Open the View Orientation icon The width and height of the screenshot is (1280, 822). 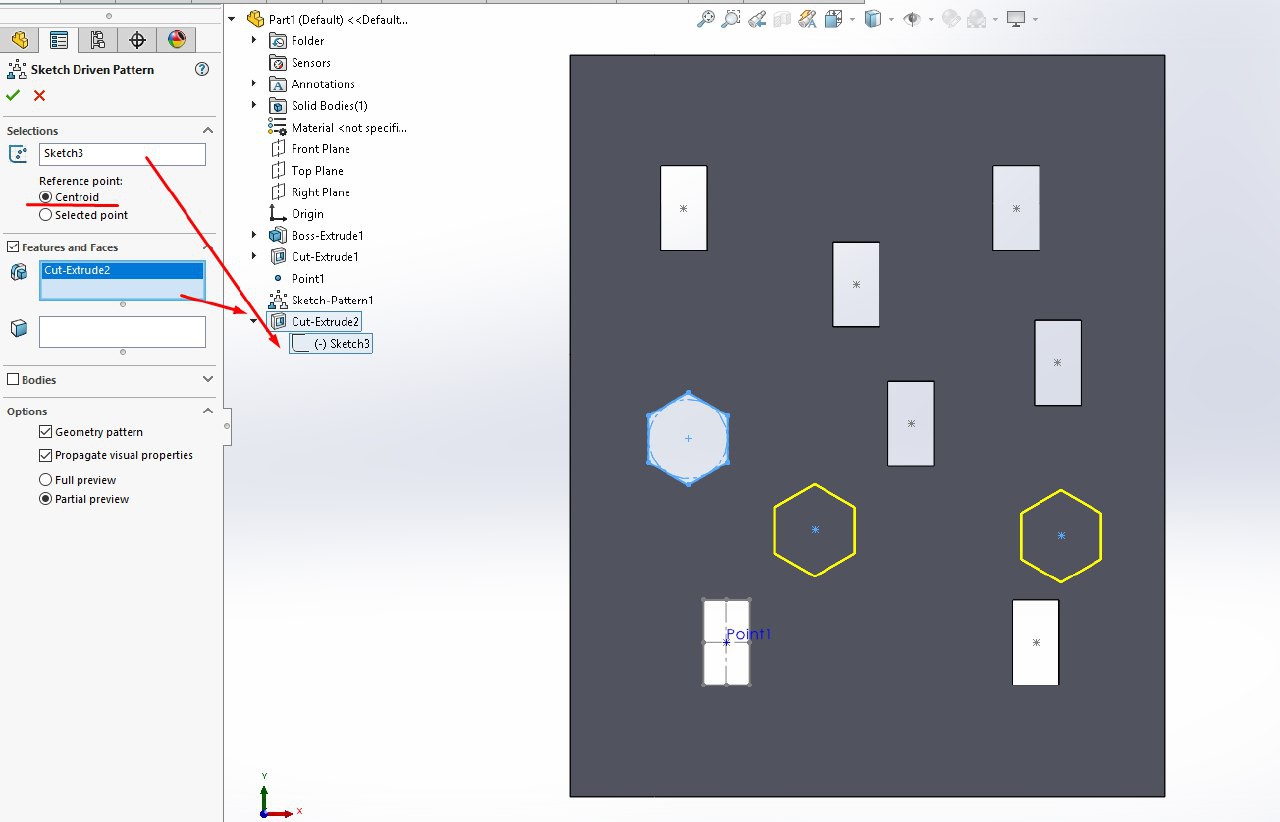(834, 19)
